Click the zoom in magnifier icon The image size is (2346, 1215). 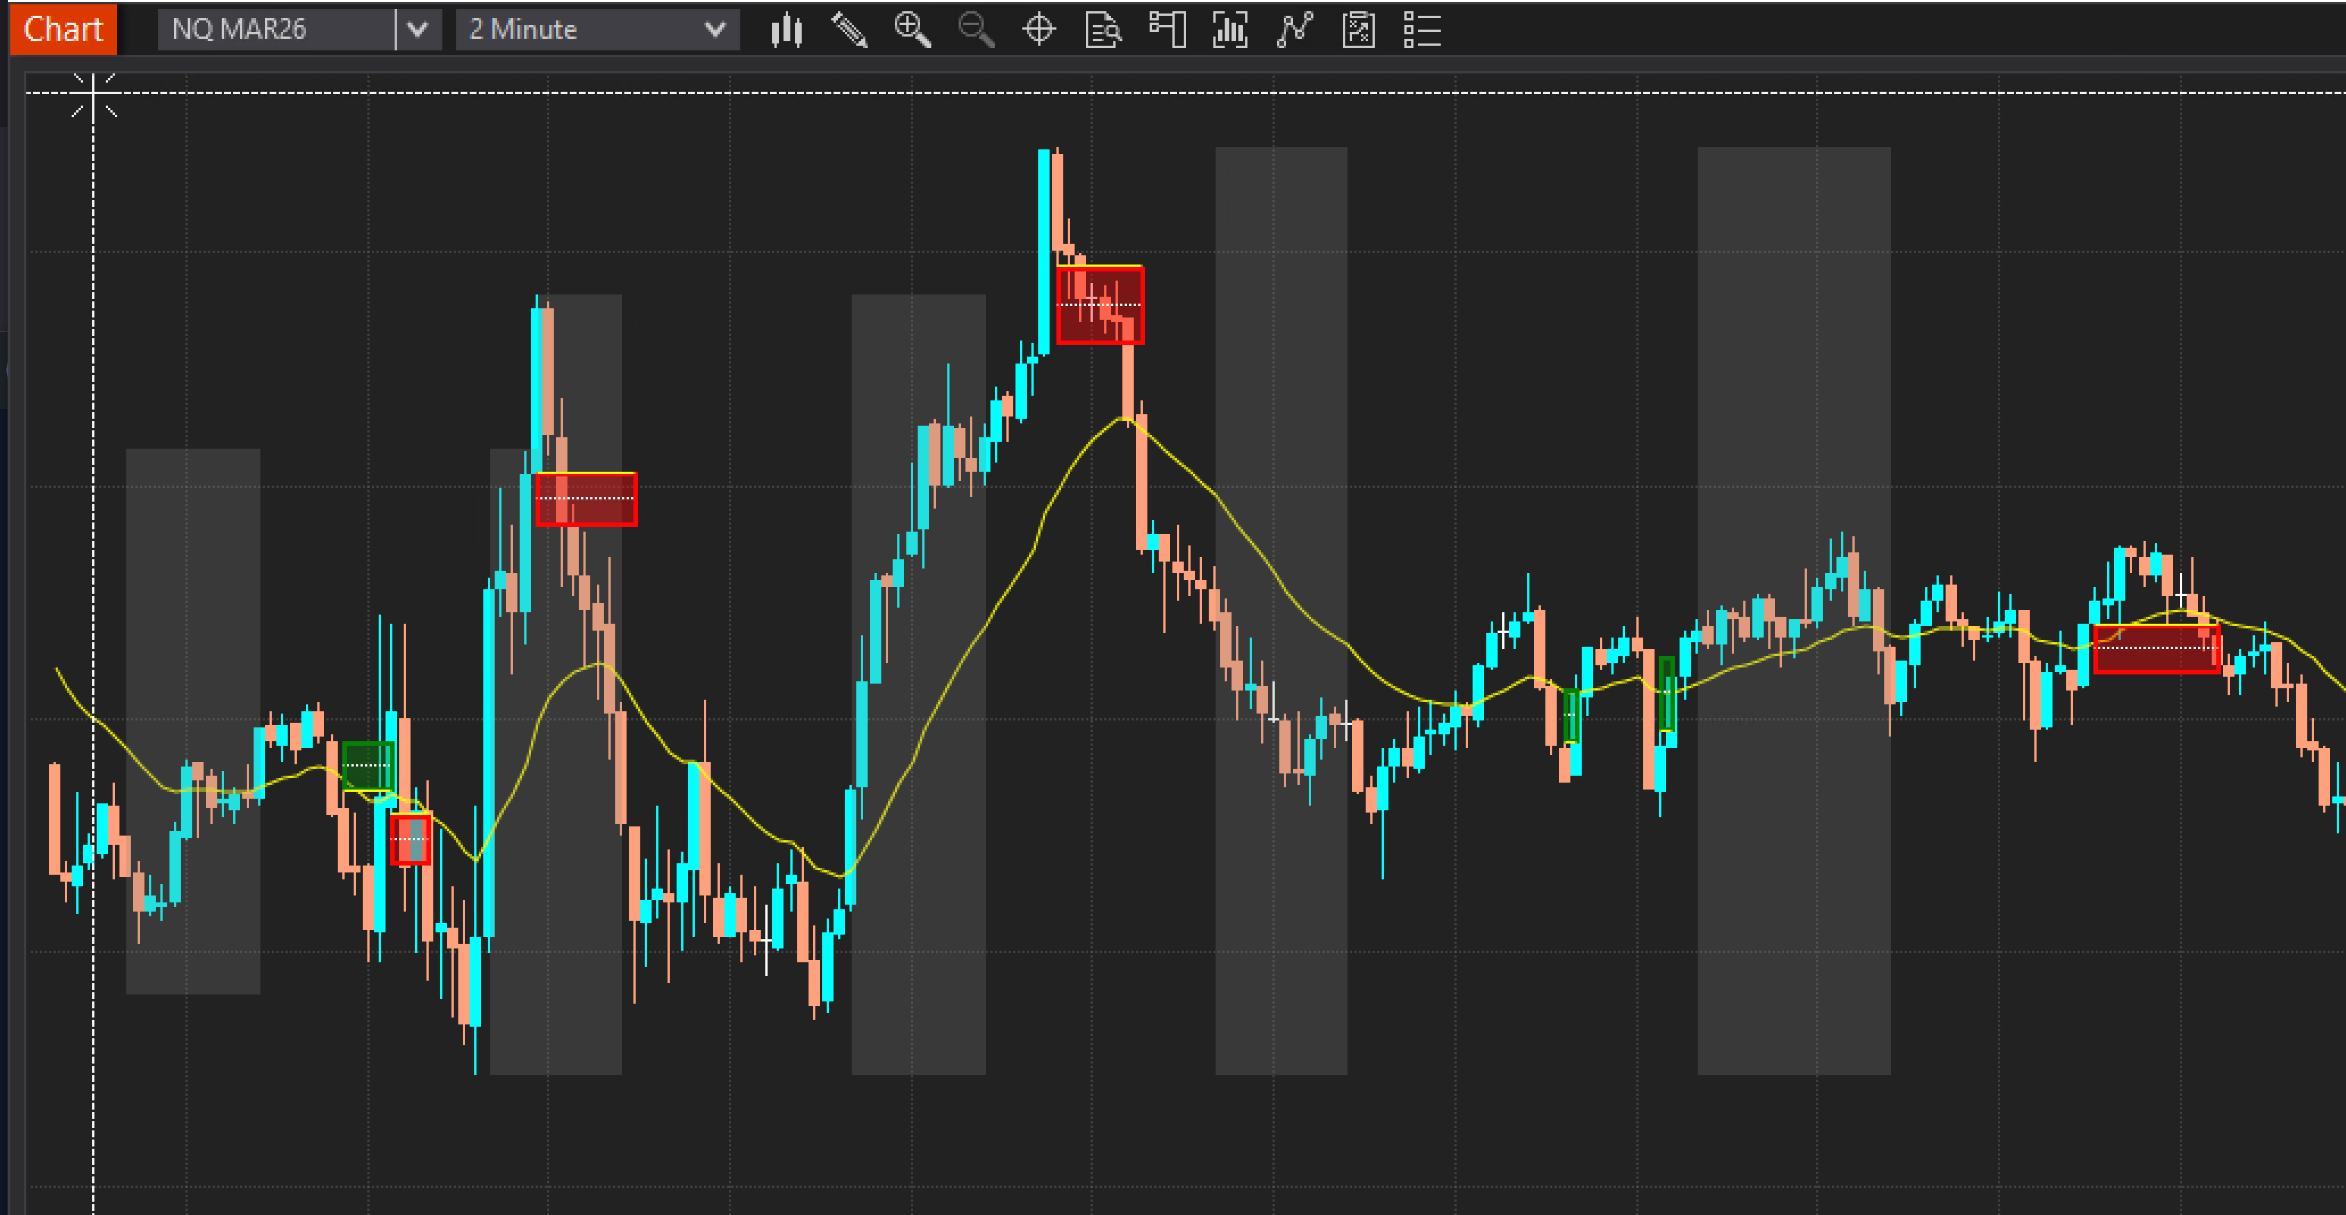click(x=912, y=30)
